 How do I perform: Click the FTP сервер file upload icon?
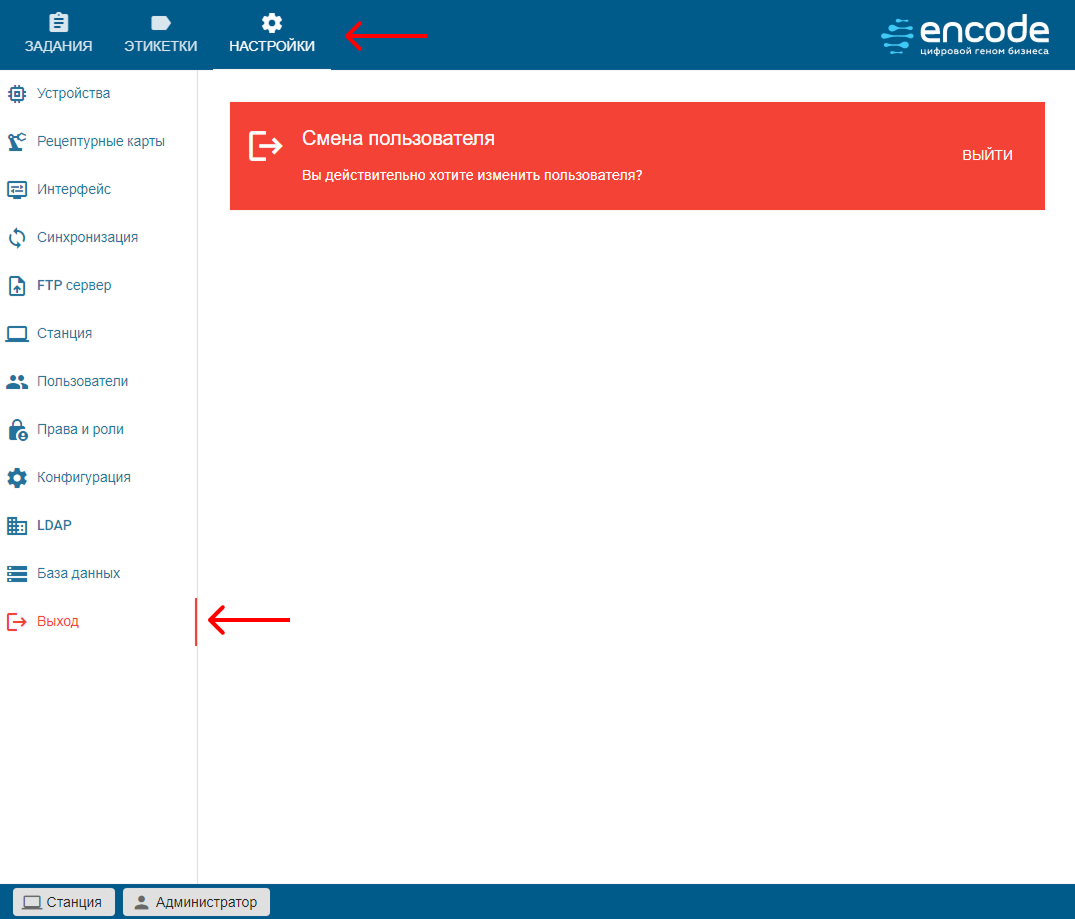coord(17,286)
